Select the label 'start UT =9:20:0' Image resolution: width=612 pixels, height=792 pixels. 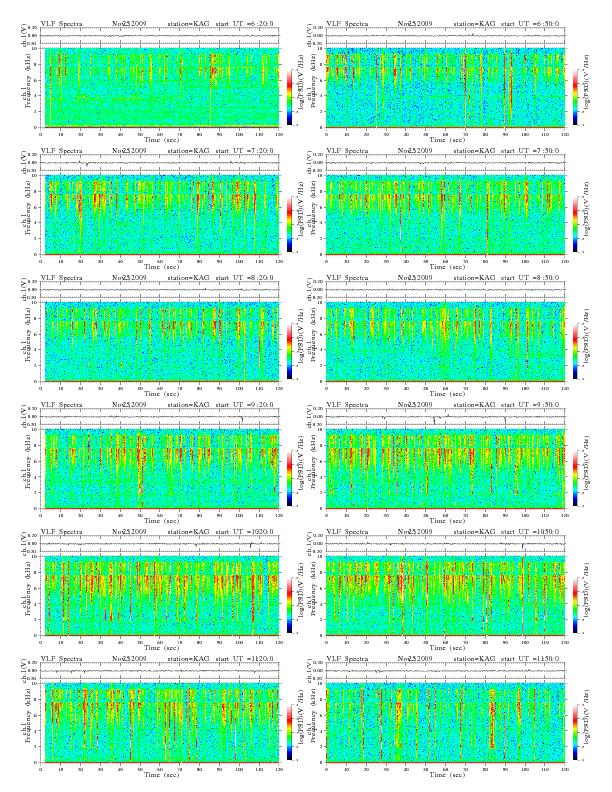coord(245,405)
